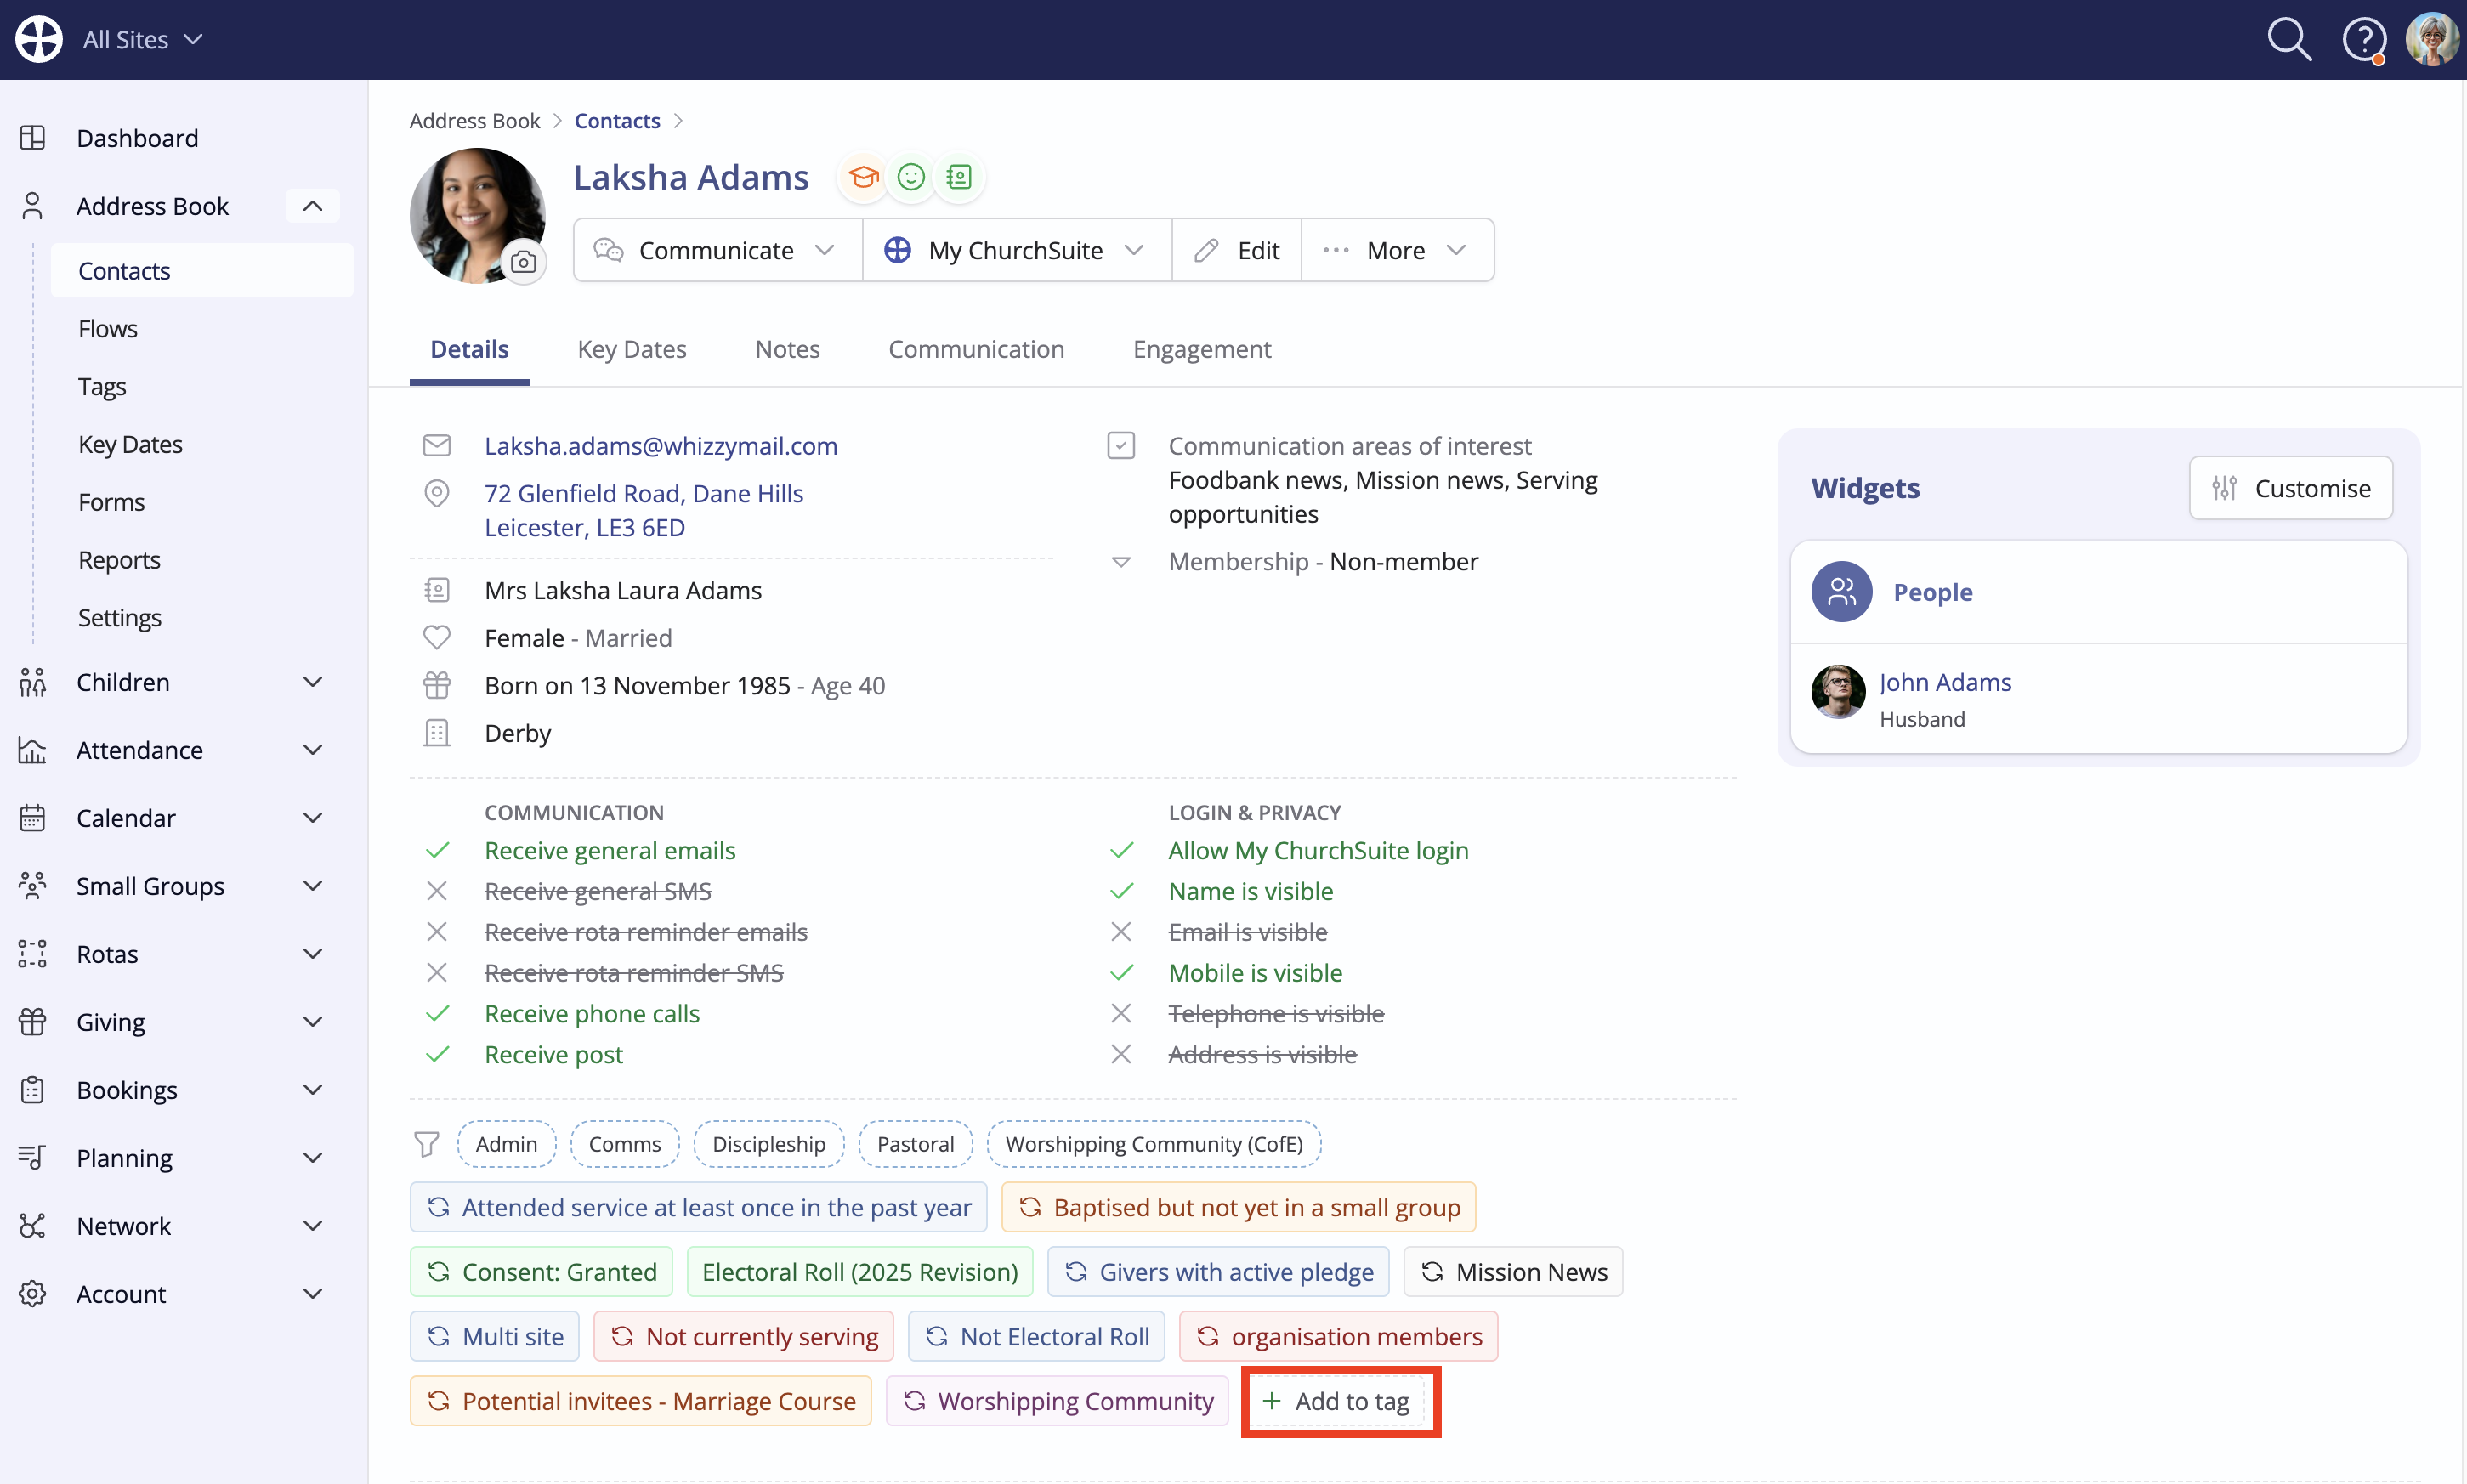The width and height of the screenshot is (2467, 1484).
Task: Click the Calendar icon in sidebar
Action: click(x=33, y=818)
